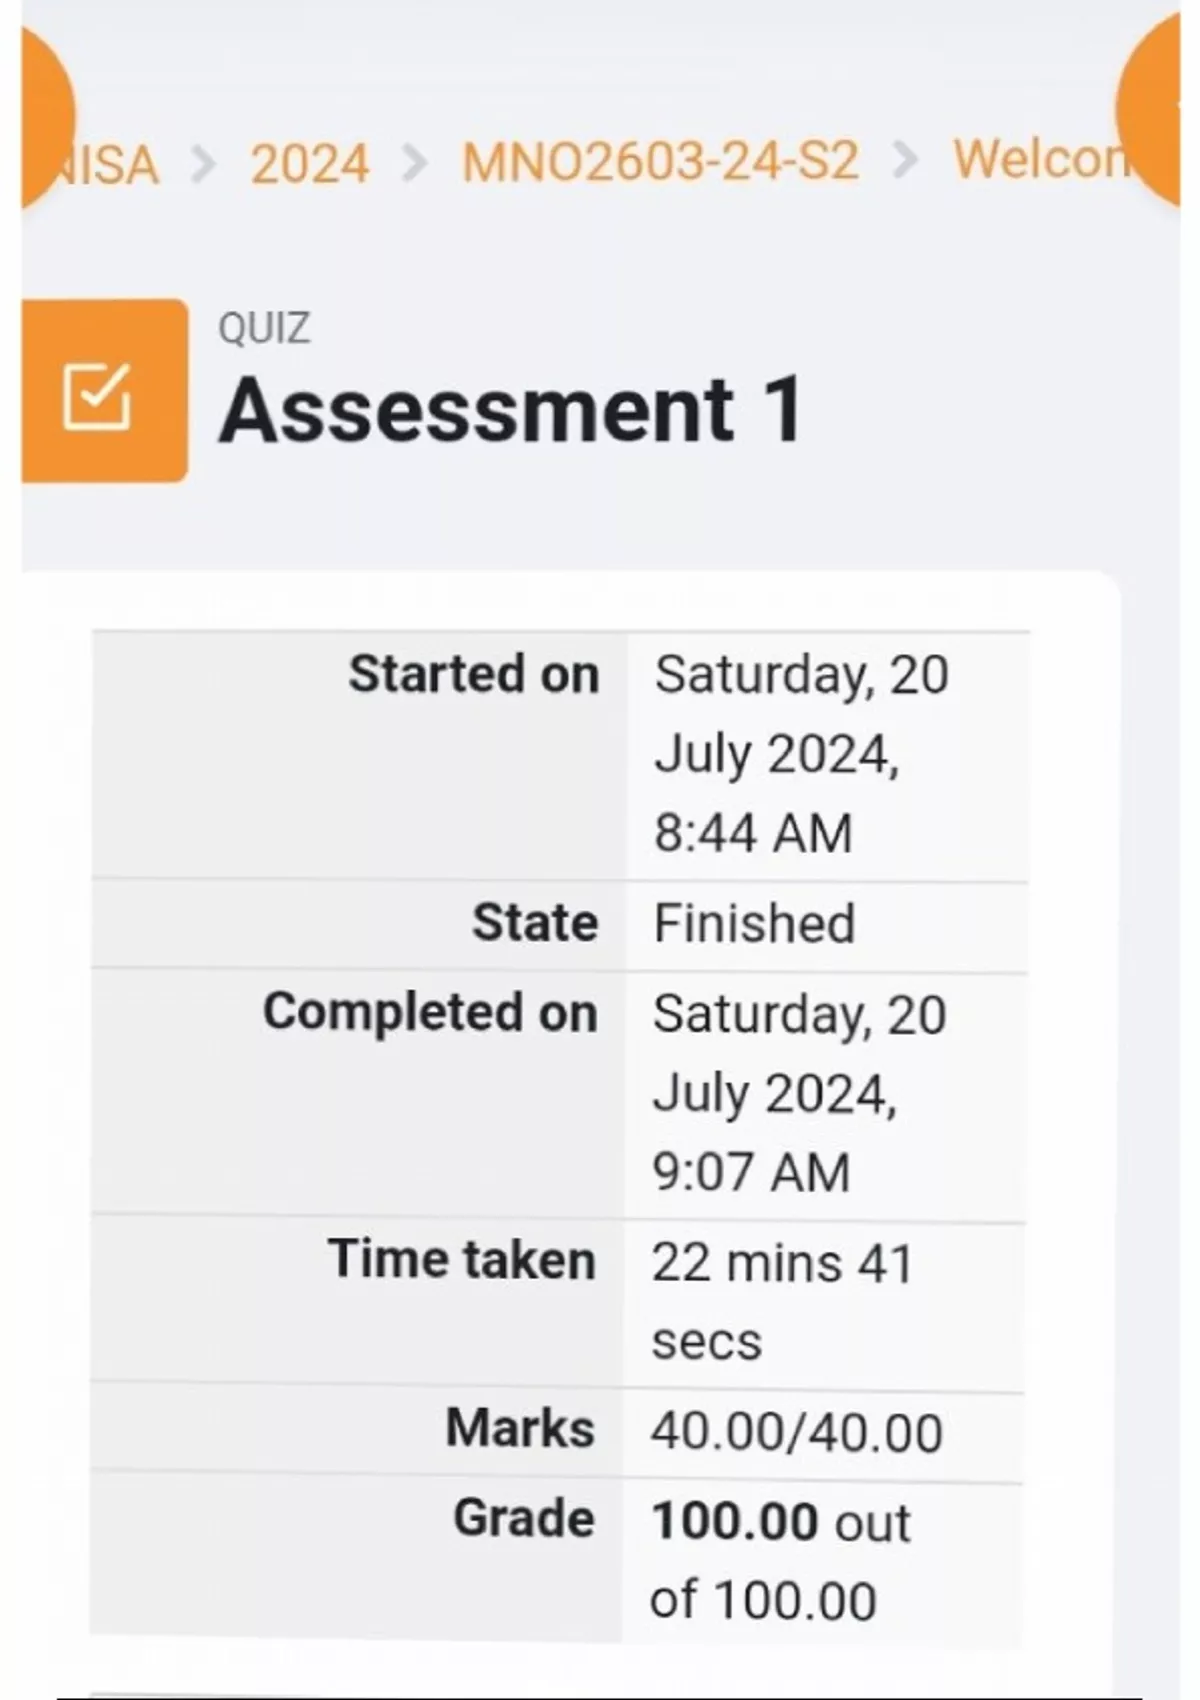Open the left orange course index drawer
The width and height of the screenshot is (1200, 1700).
point(45,115)
